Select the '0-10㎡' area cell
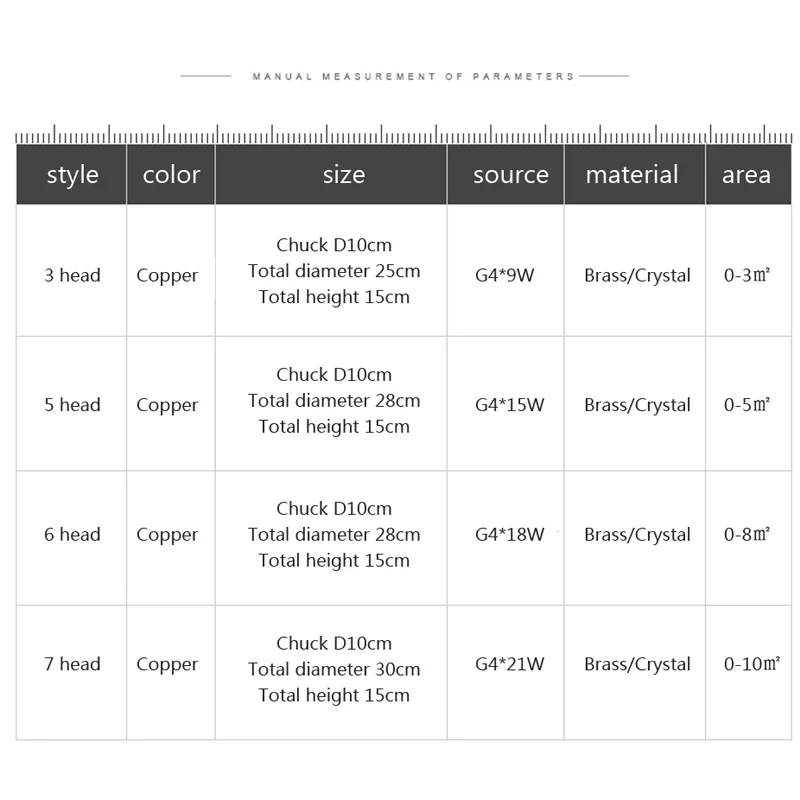 (x=751, y=664)
